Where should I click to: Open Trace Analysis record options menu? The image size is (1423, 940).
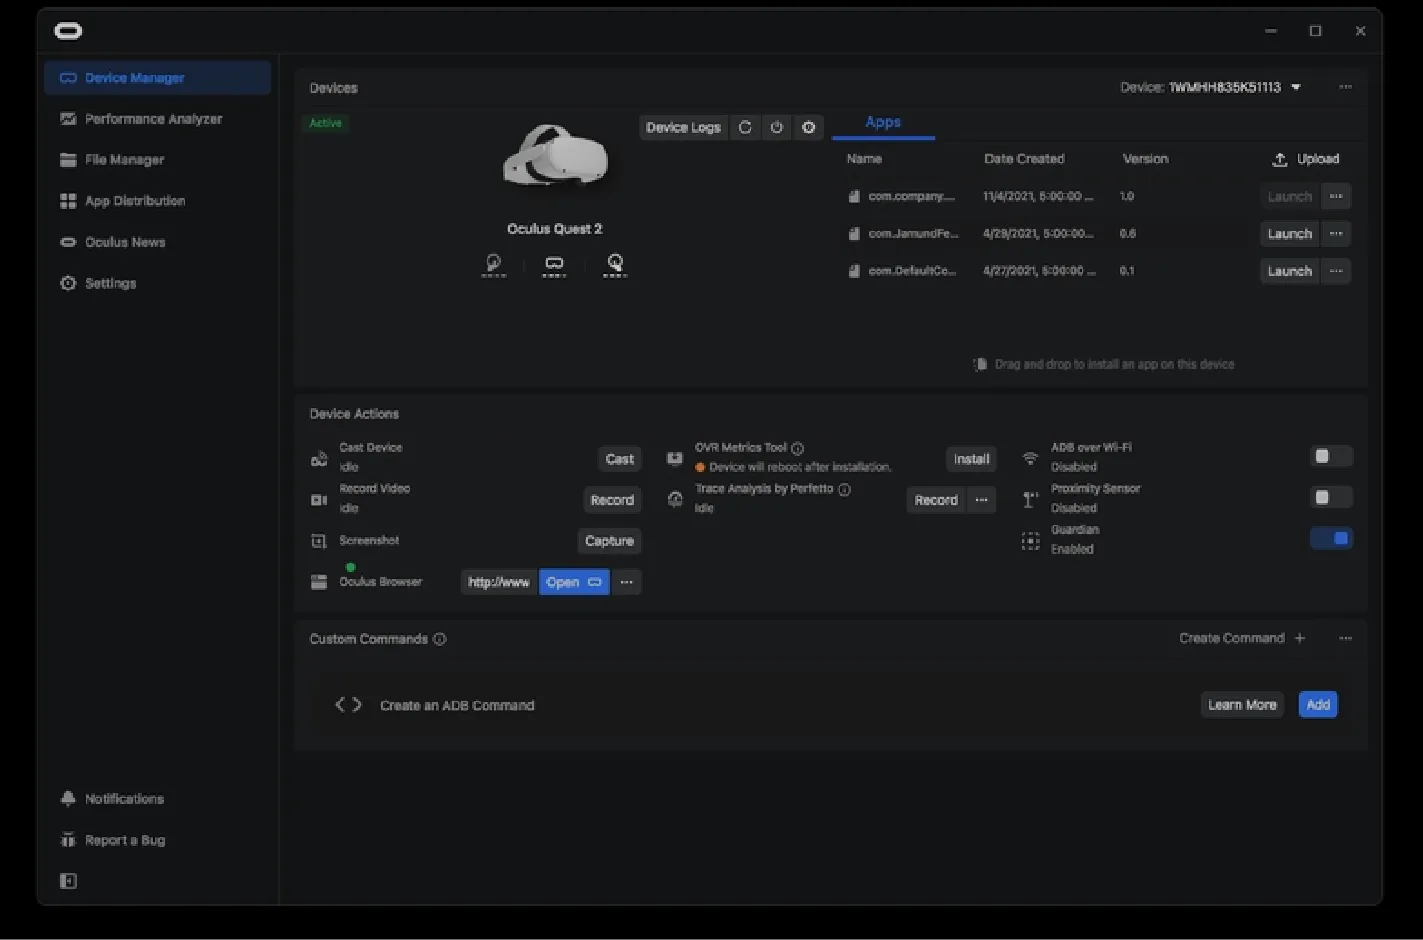[x=982, y=500]
